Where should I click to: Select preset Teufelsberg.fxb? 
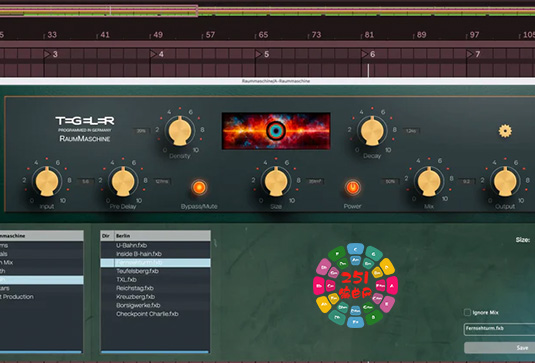156,271
